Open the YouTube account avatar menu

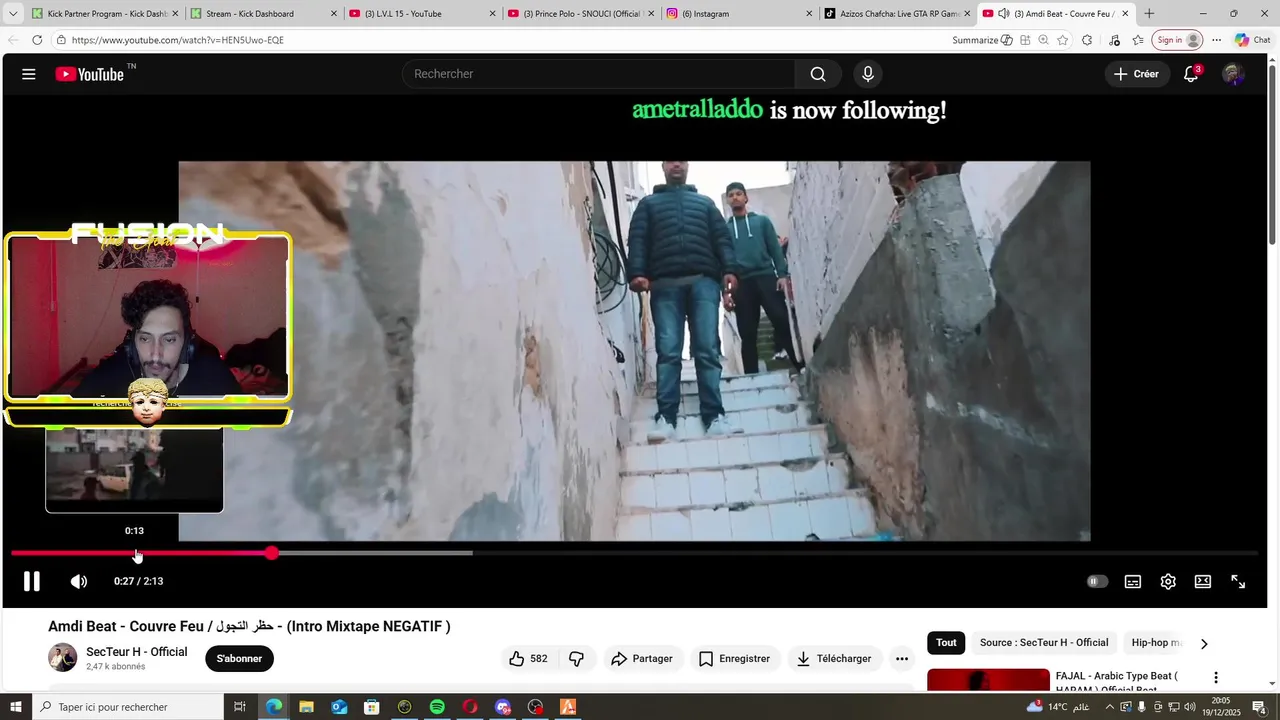point(1233,74)
